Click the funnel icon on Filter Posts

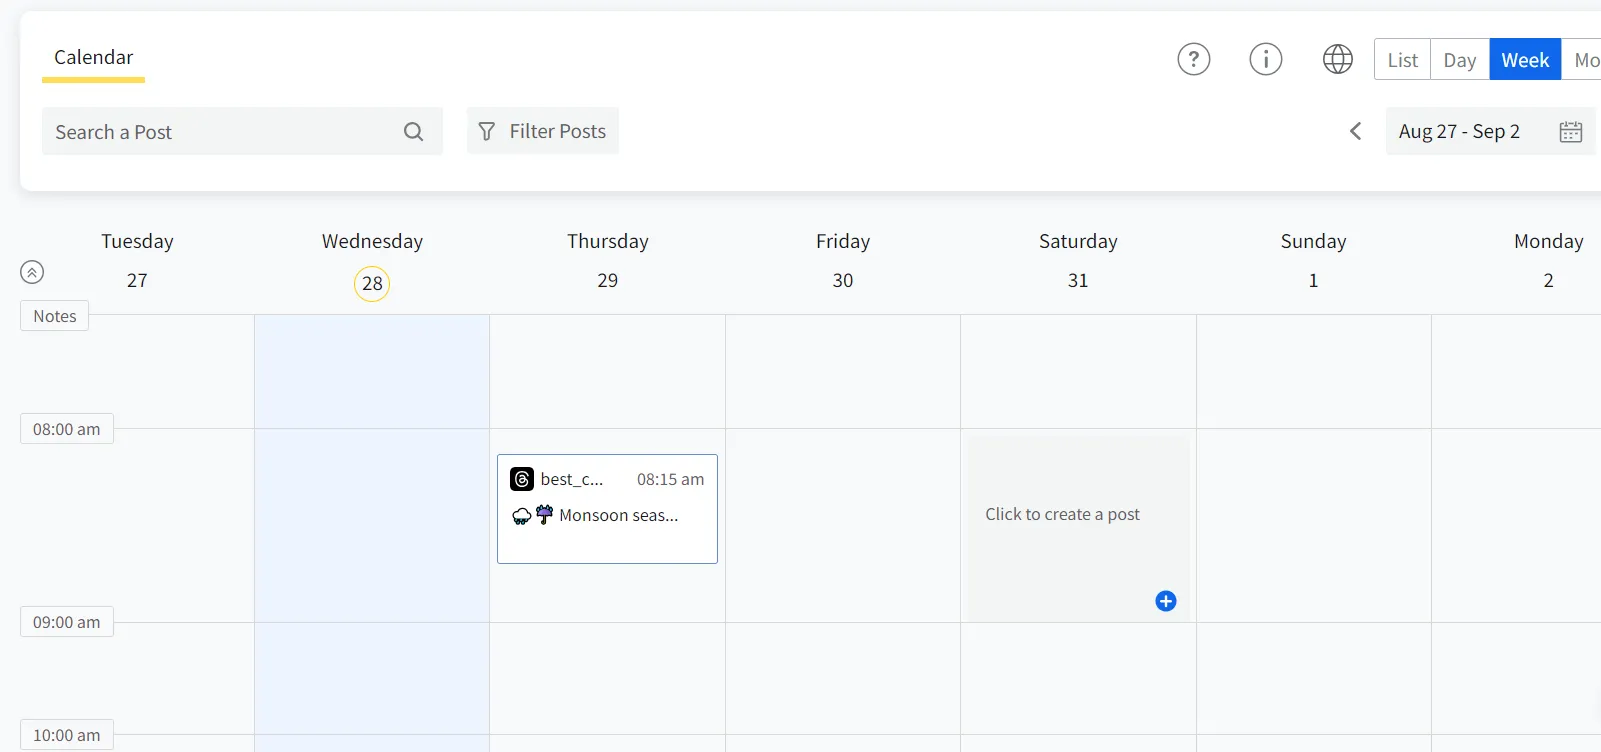pos(486,131)
